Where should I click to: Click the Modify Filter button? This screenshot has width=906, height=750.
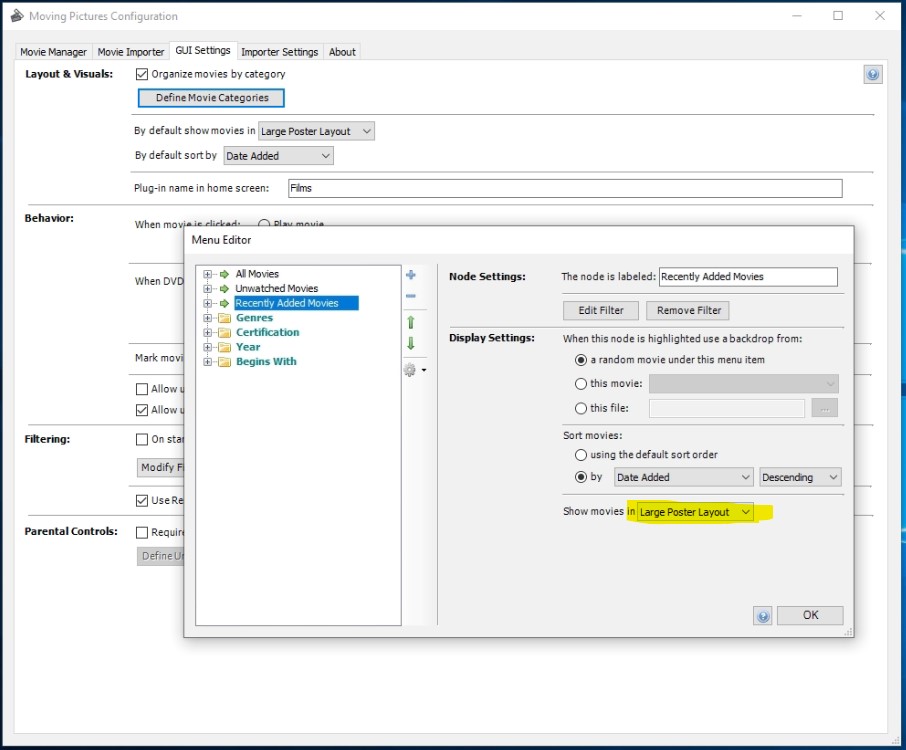[160, 467]
